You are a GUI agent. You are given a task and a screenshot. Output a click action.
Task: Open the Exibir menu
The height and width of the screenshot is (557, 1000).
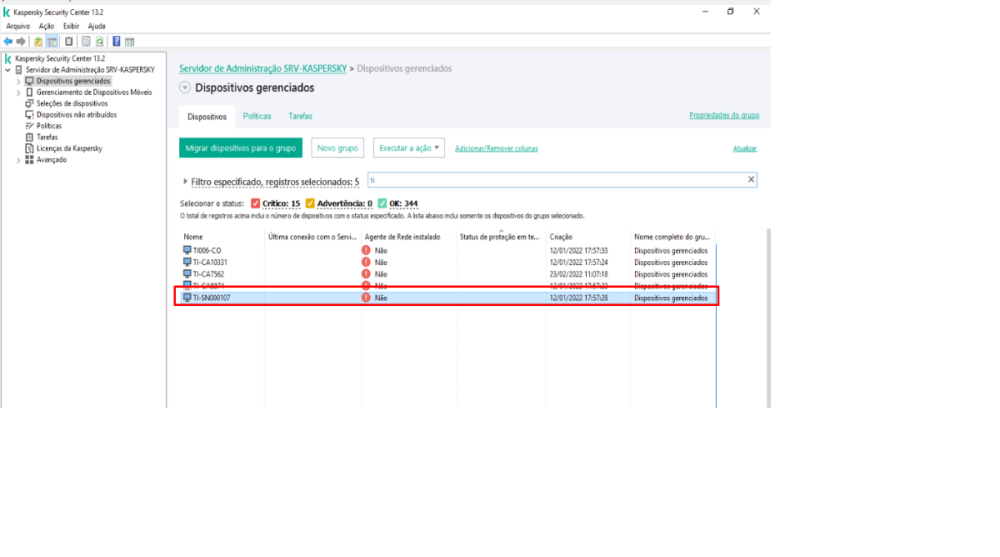pos(71,26)
